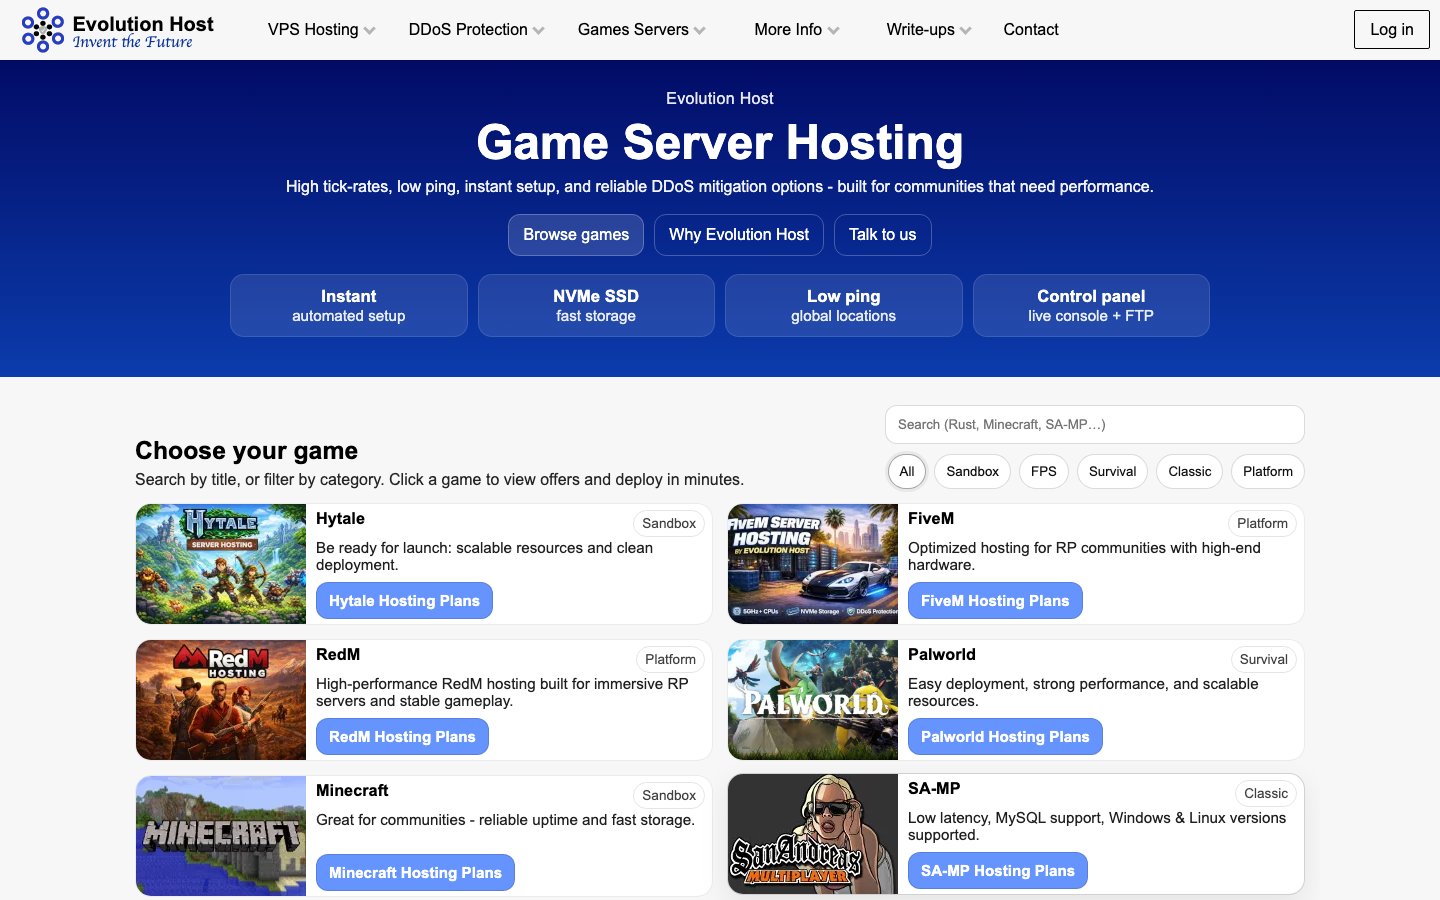1440x900 pixels.
Task: Click SA-MP Hosting Plans button
Action: [997, 871]
